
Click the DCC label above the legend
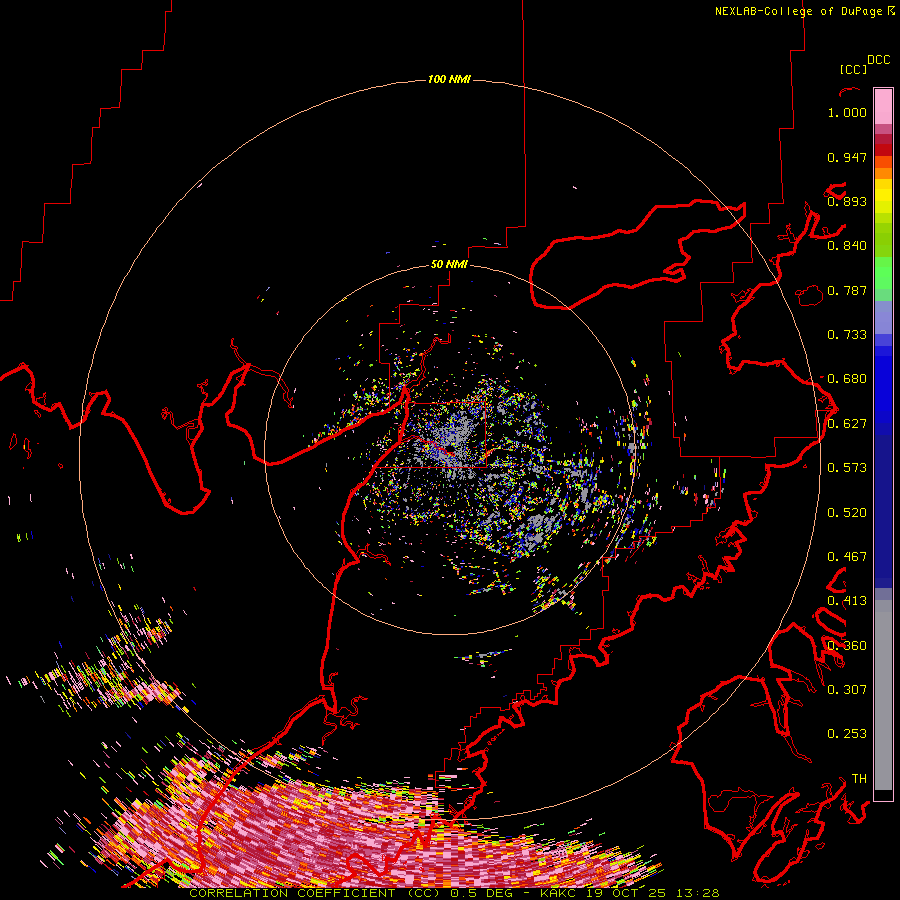pyautogui.click(x=878, y=60)
